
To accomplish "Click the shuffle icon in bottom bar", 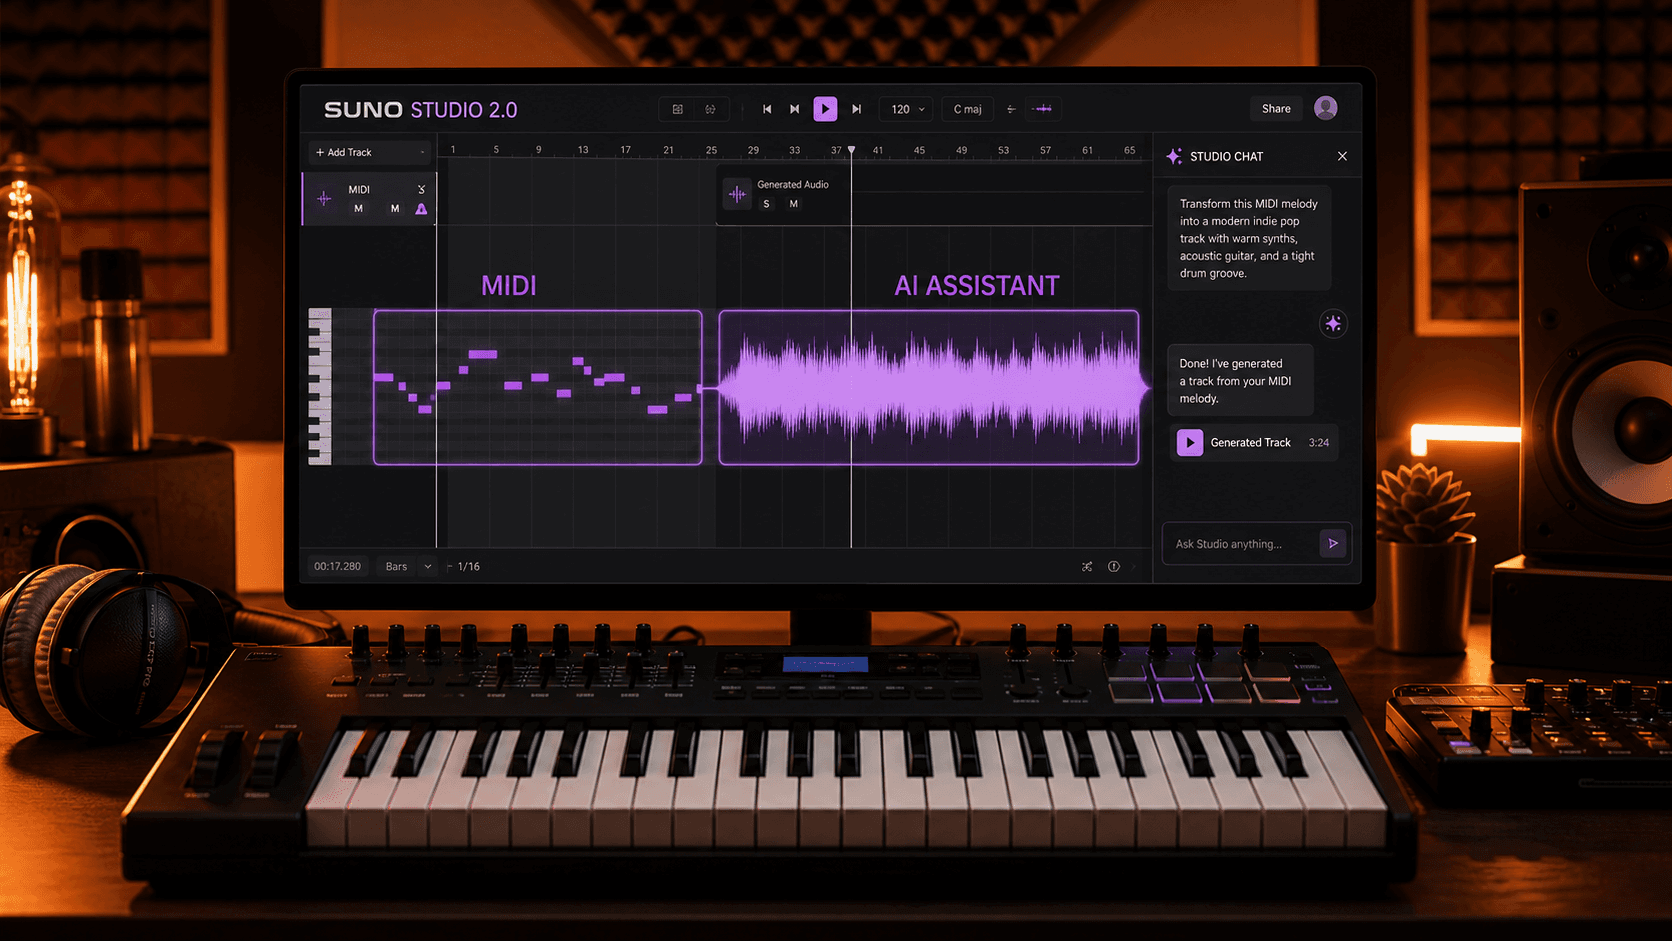I will [x=1087, y=566].
